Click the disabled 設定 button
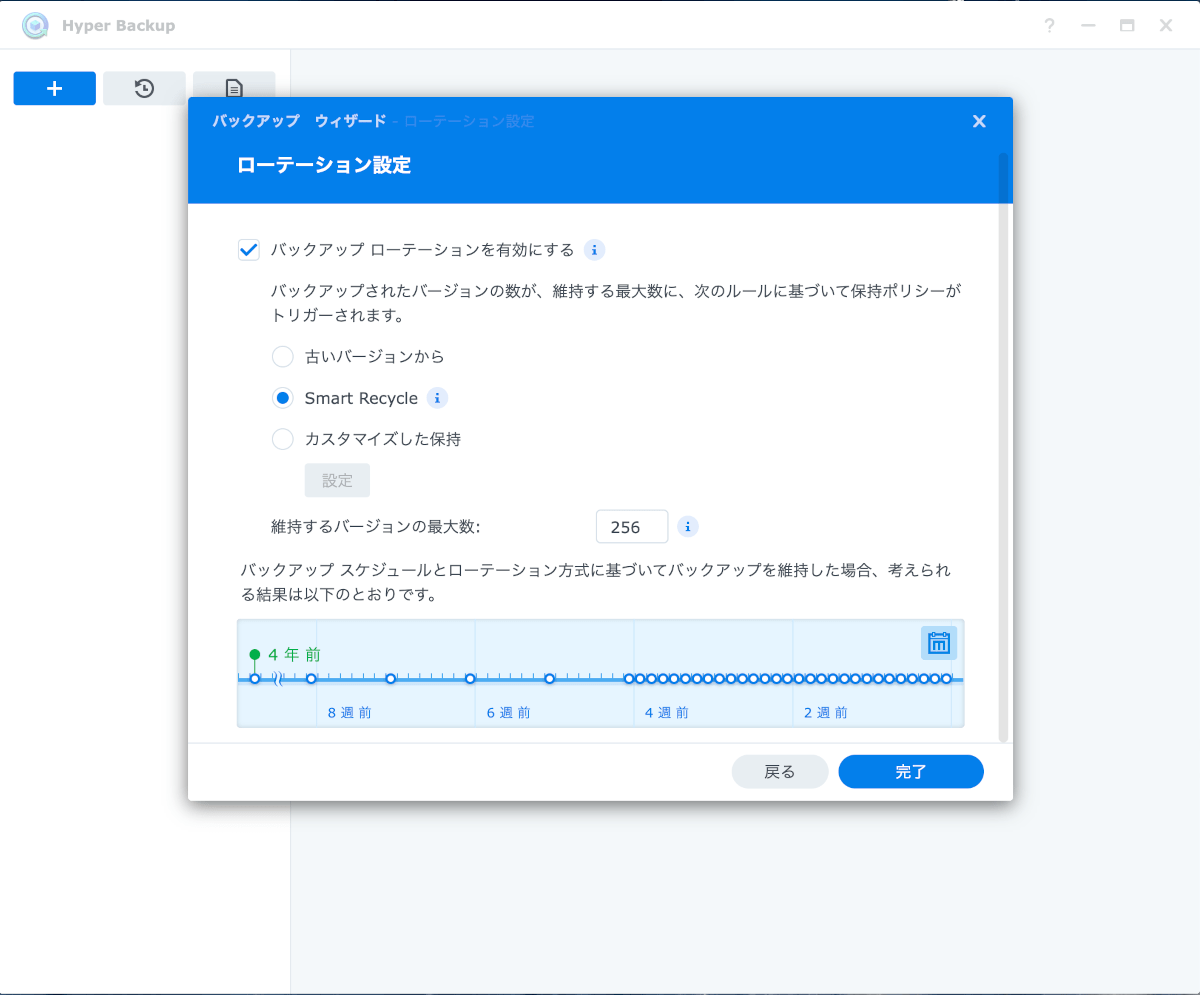This screenshot has height=995, width=1200. (337, 480)
